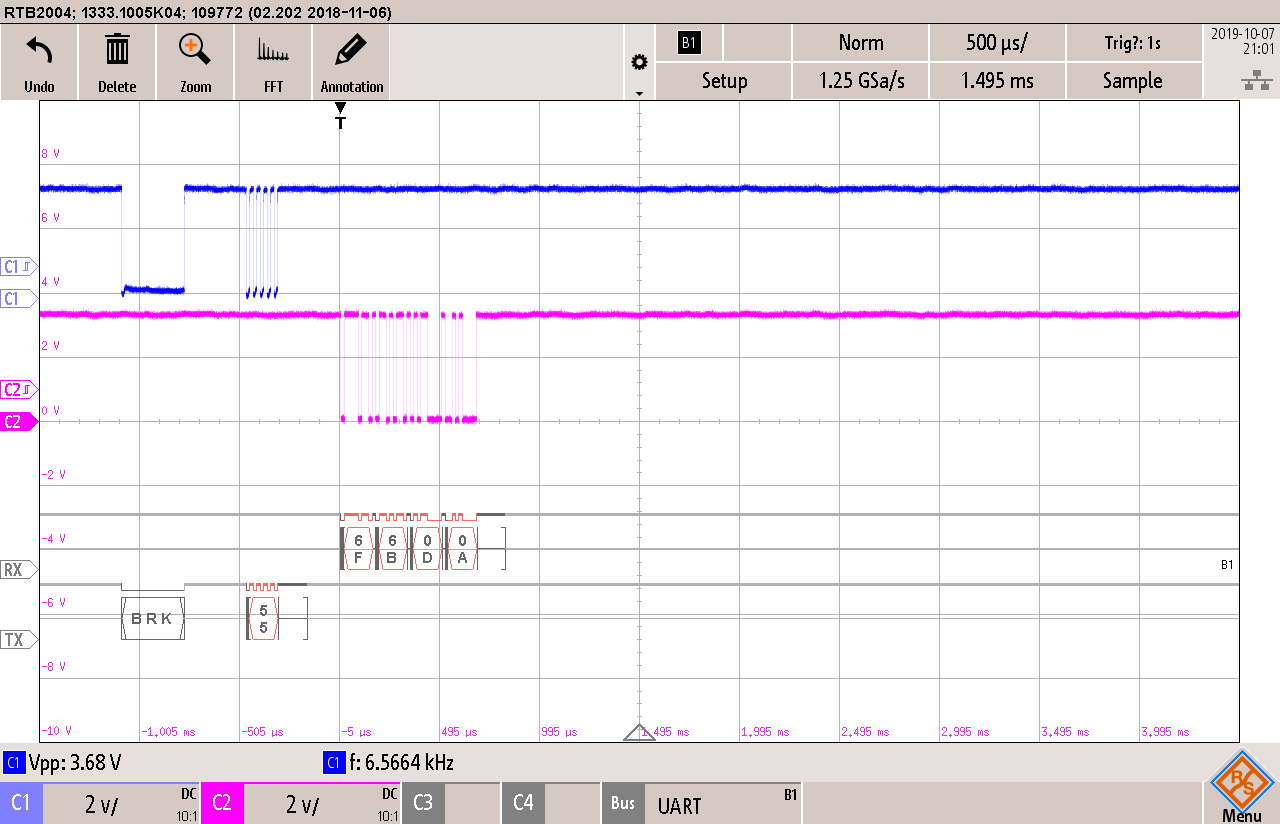Open the Sample acquisition mode selector

click(x=1134, y=81)
